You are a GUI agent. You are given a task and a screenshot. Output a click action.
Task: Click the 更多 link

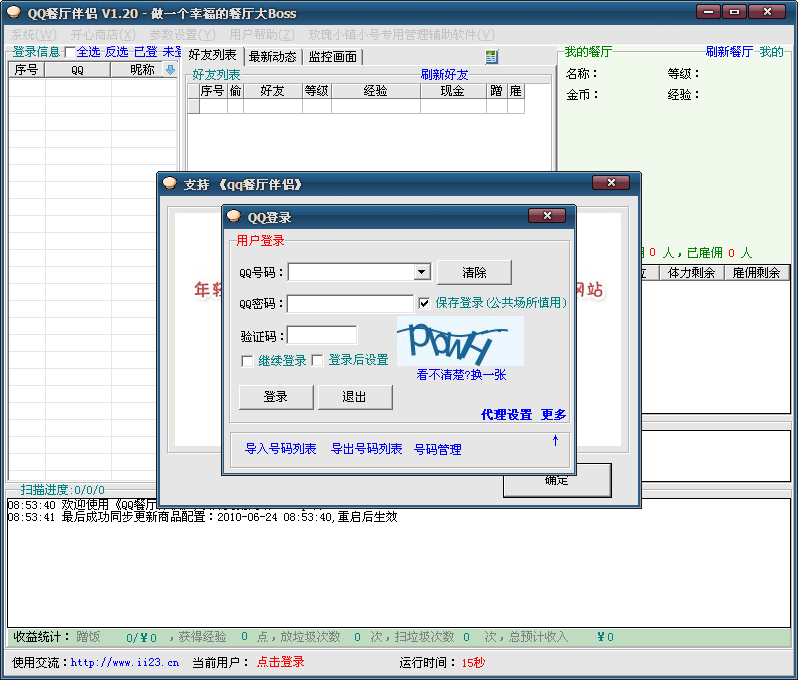click(553, 415)
